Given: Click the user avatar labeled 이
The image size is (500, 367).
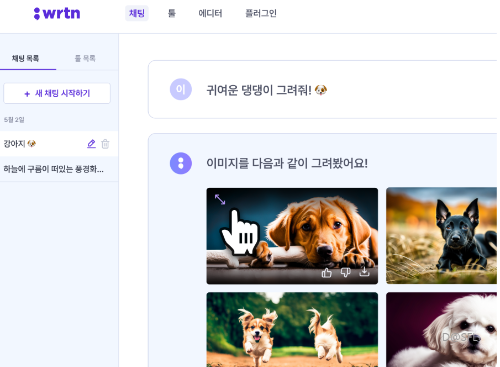Looking at the screenshot, I should pyautogui.click(x=181, y=89).
